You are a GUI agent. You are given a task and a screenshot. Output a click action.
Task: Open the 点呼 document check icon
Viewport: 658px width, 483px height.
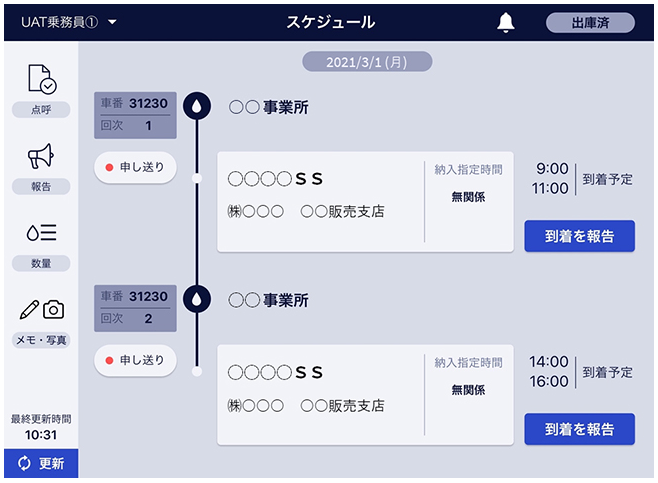[42, 78]
